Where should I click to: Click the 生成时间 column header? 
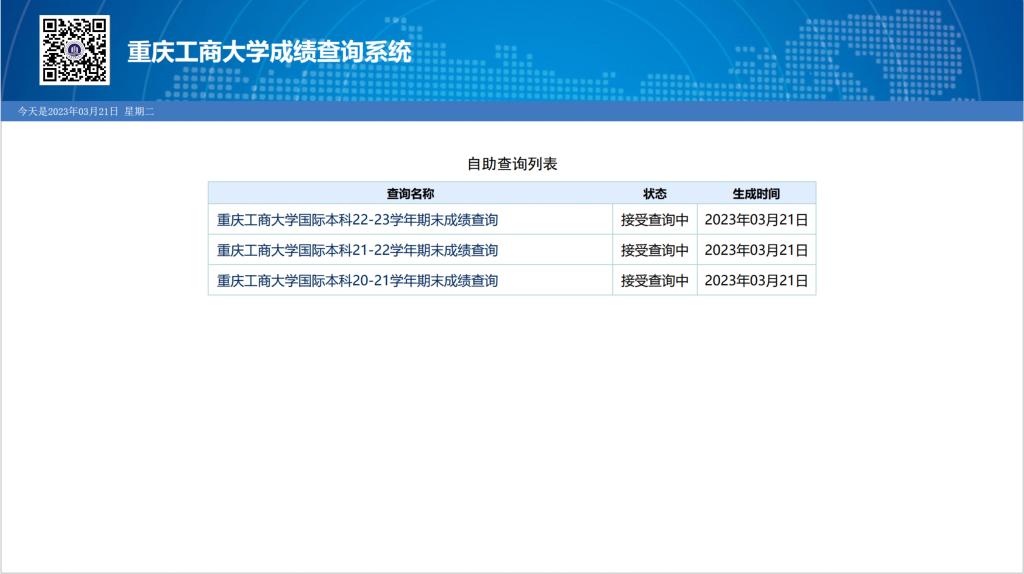point(756,194)
